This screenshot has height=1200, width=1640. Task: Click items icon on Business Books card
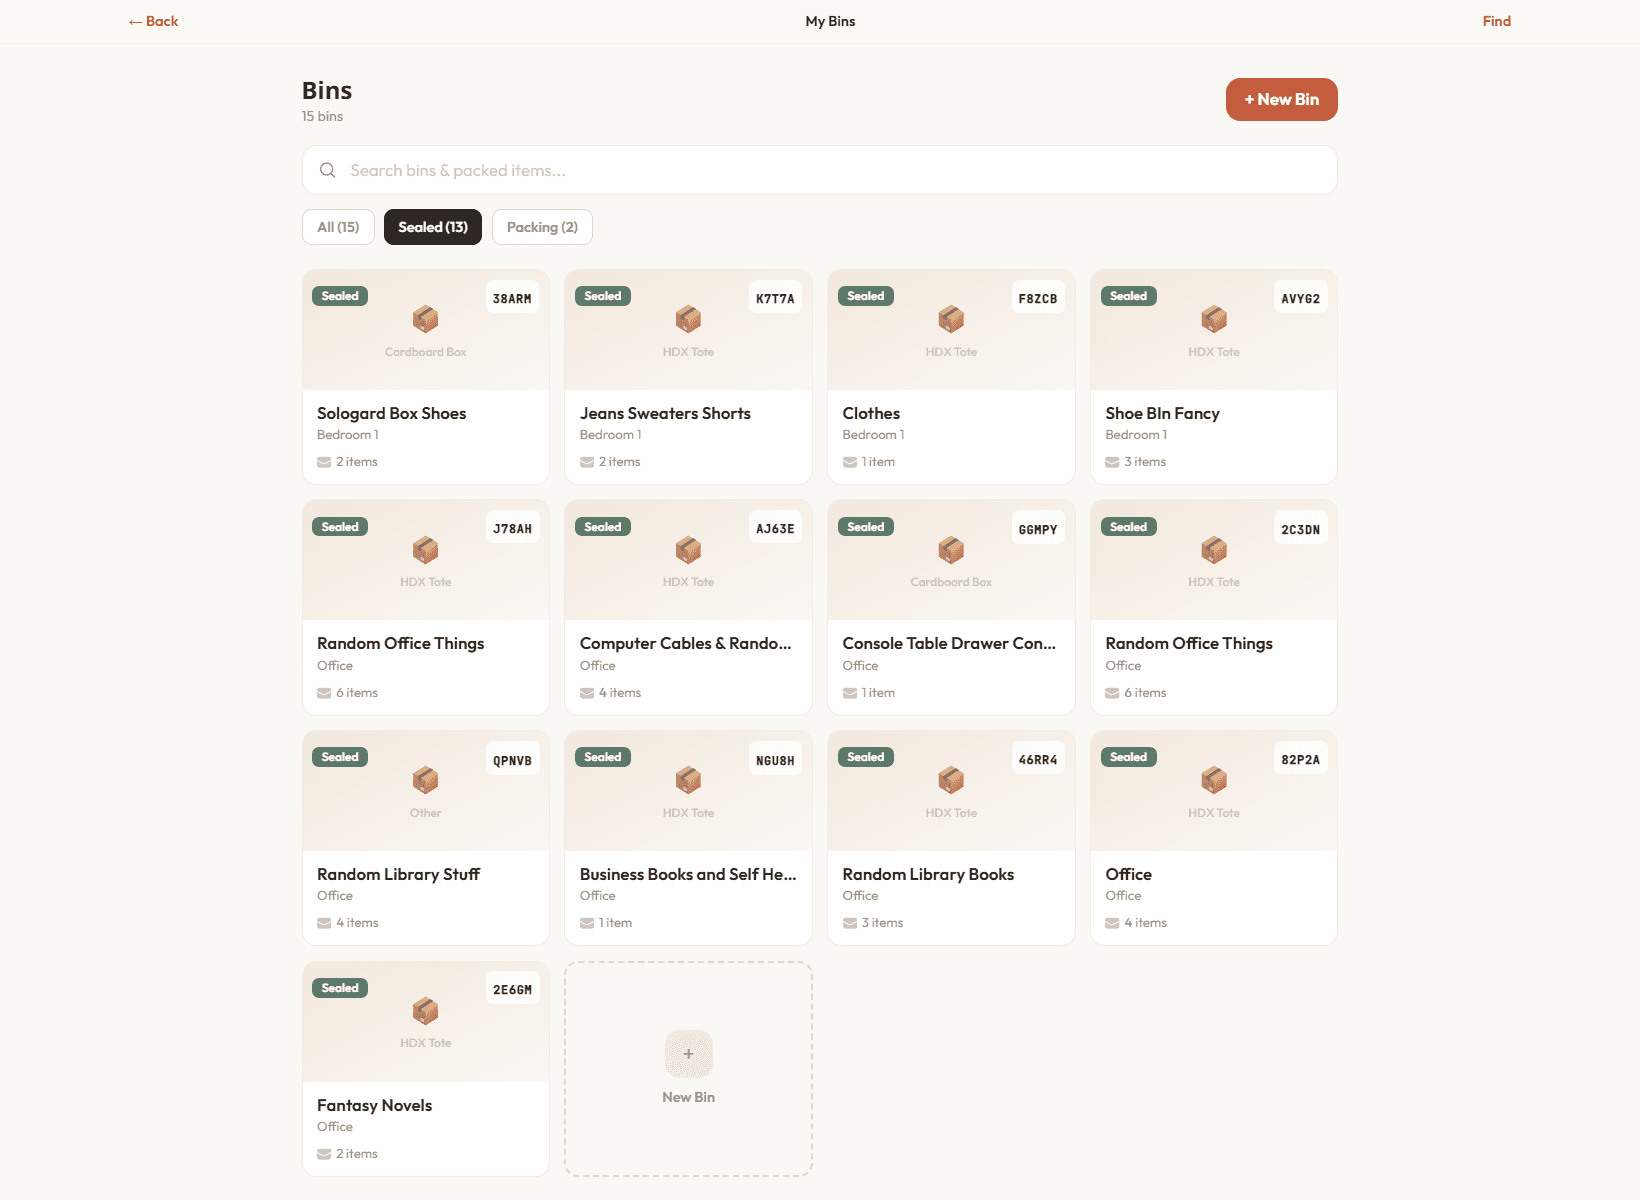587,923
